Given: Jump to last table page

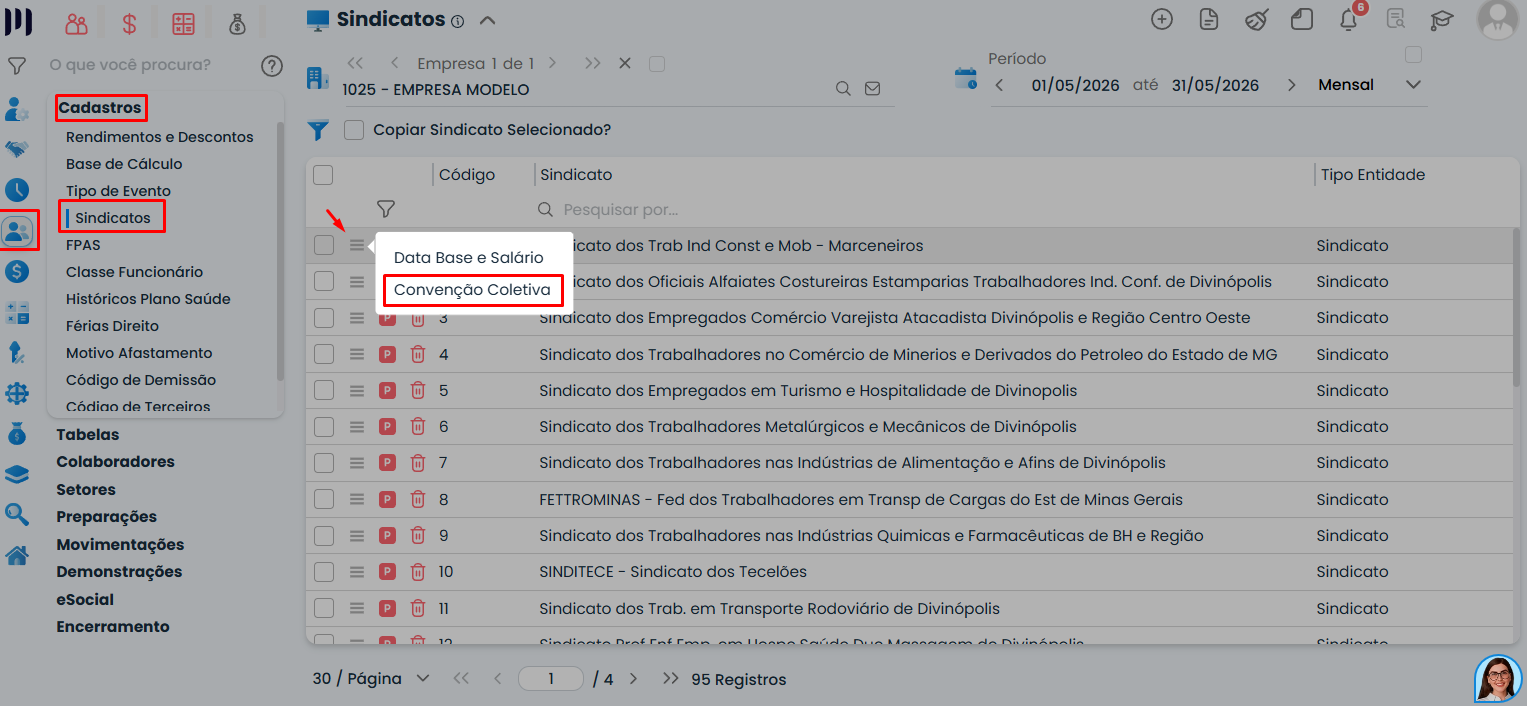Looking at the screenshot, I should click(x=671, y=678).
